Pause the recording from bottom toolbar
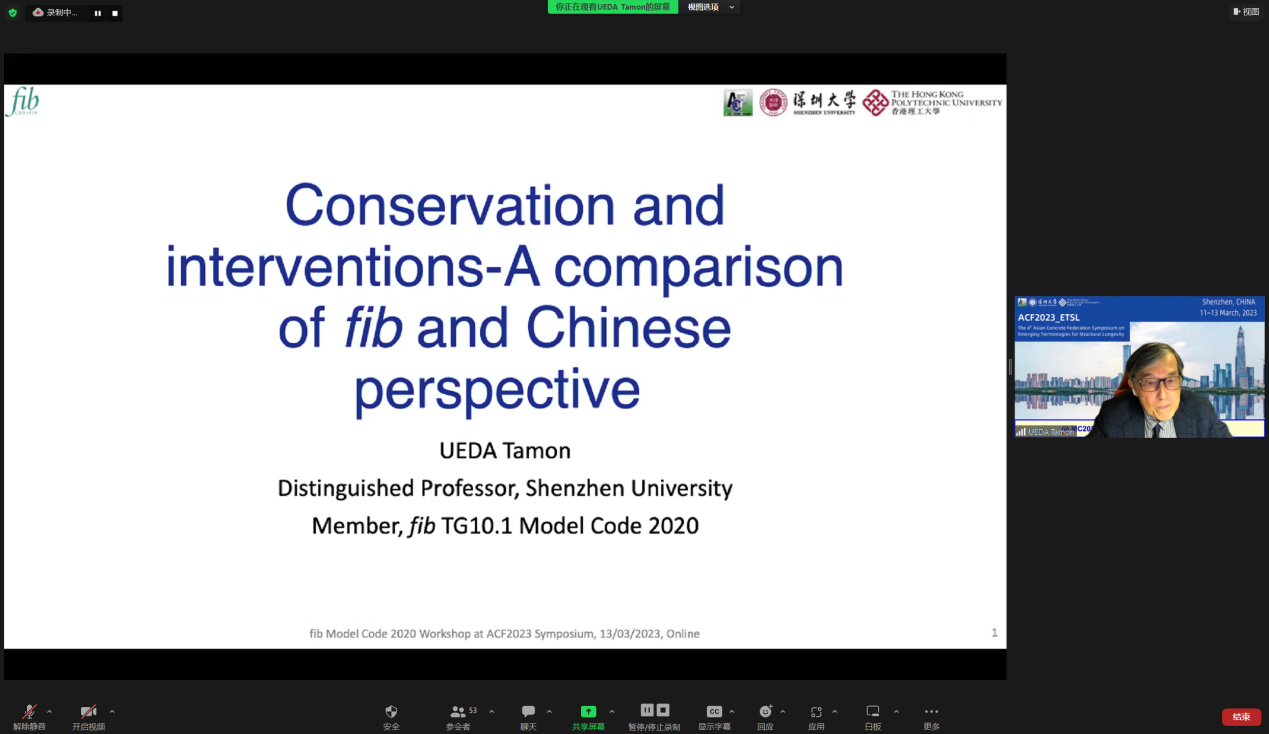The width and height of the screenshot is (1269, 734). pyautogui.click(x=647, y=710)
